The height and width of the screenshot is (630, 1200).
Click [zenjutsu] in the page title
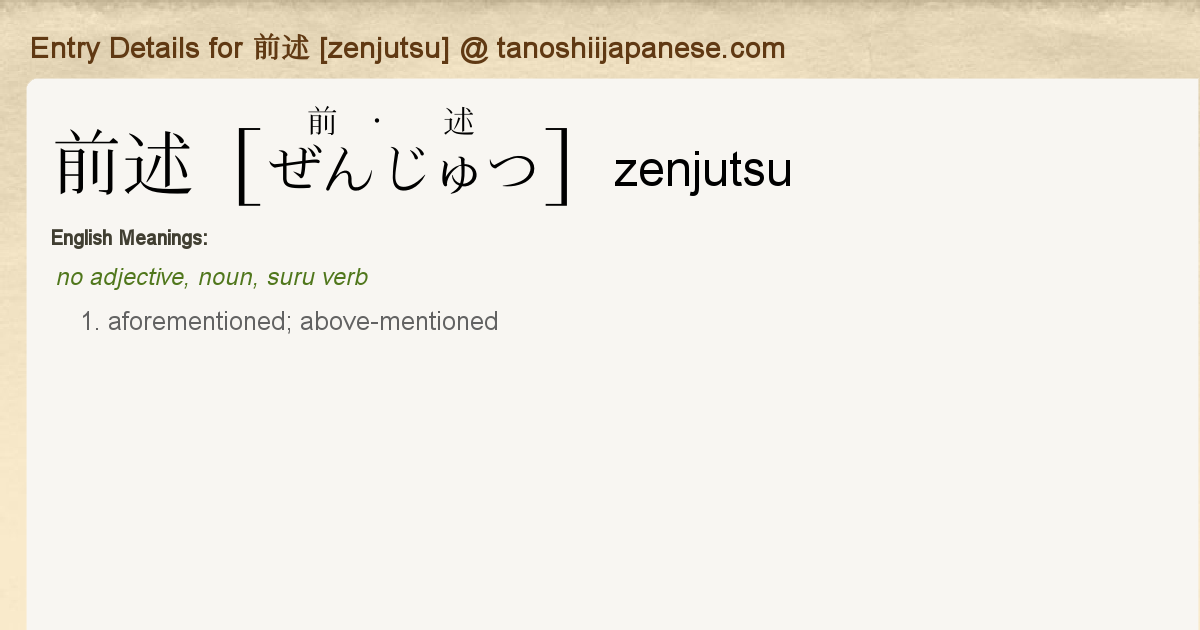pyautogui.click(x=384, y=48)
